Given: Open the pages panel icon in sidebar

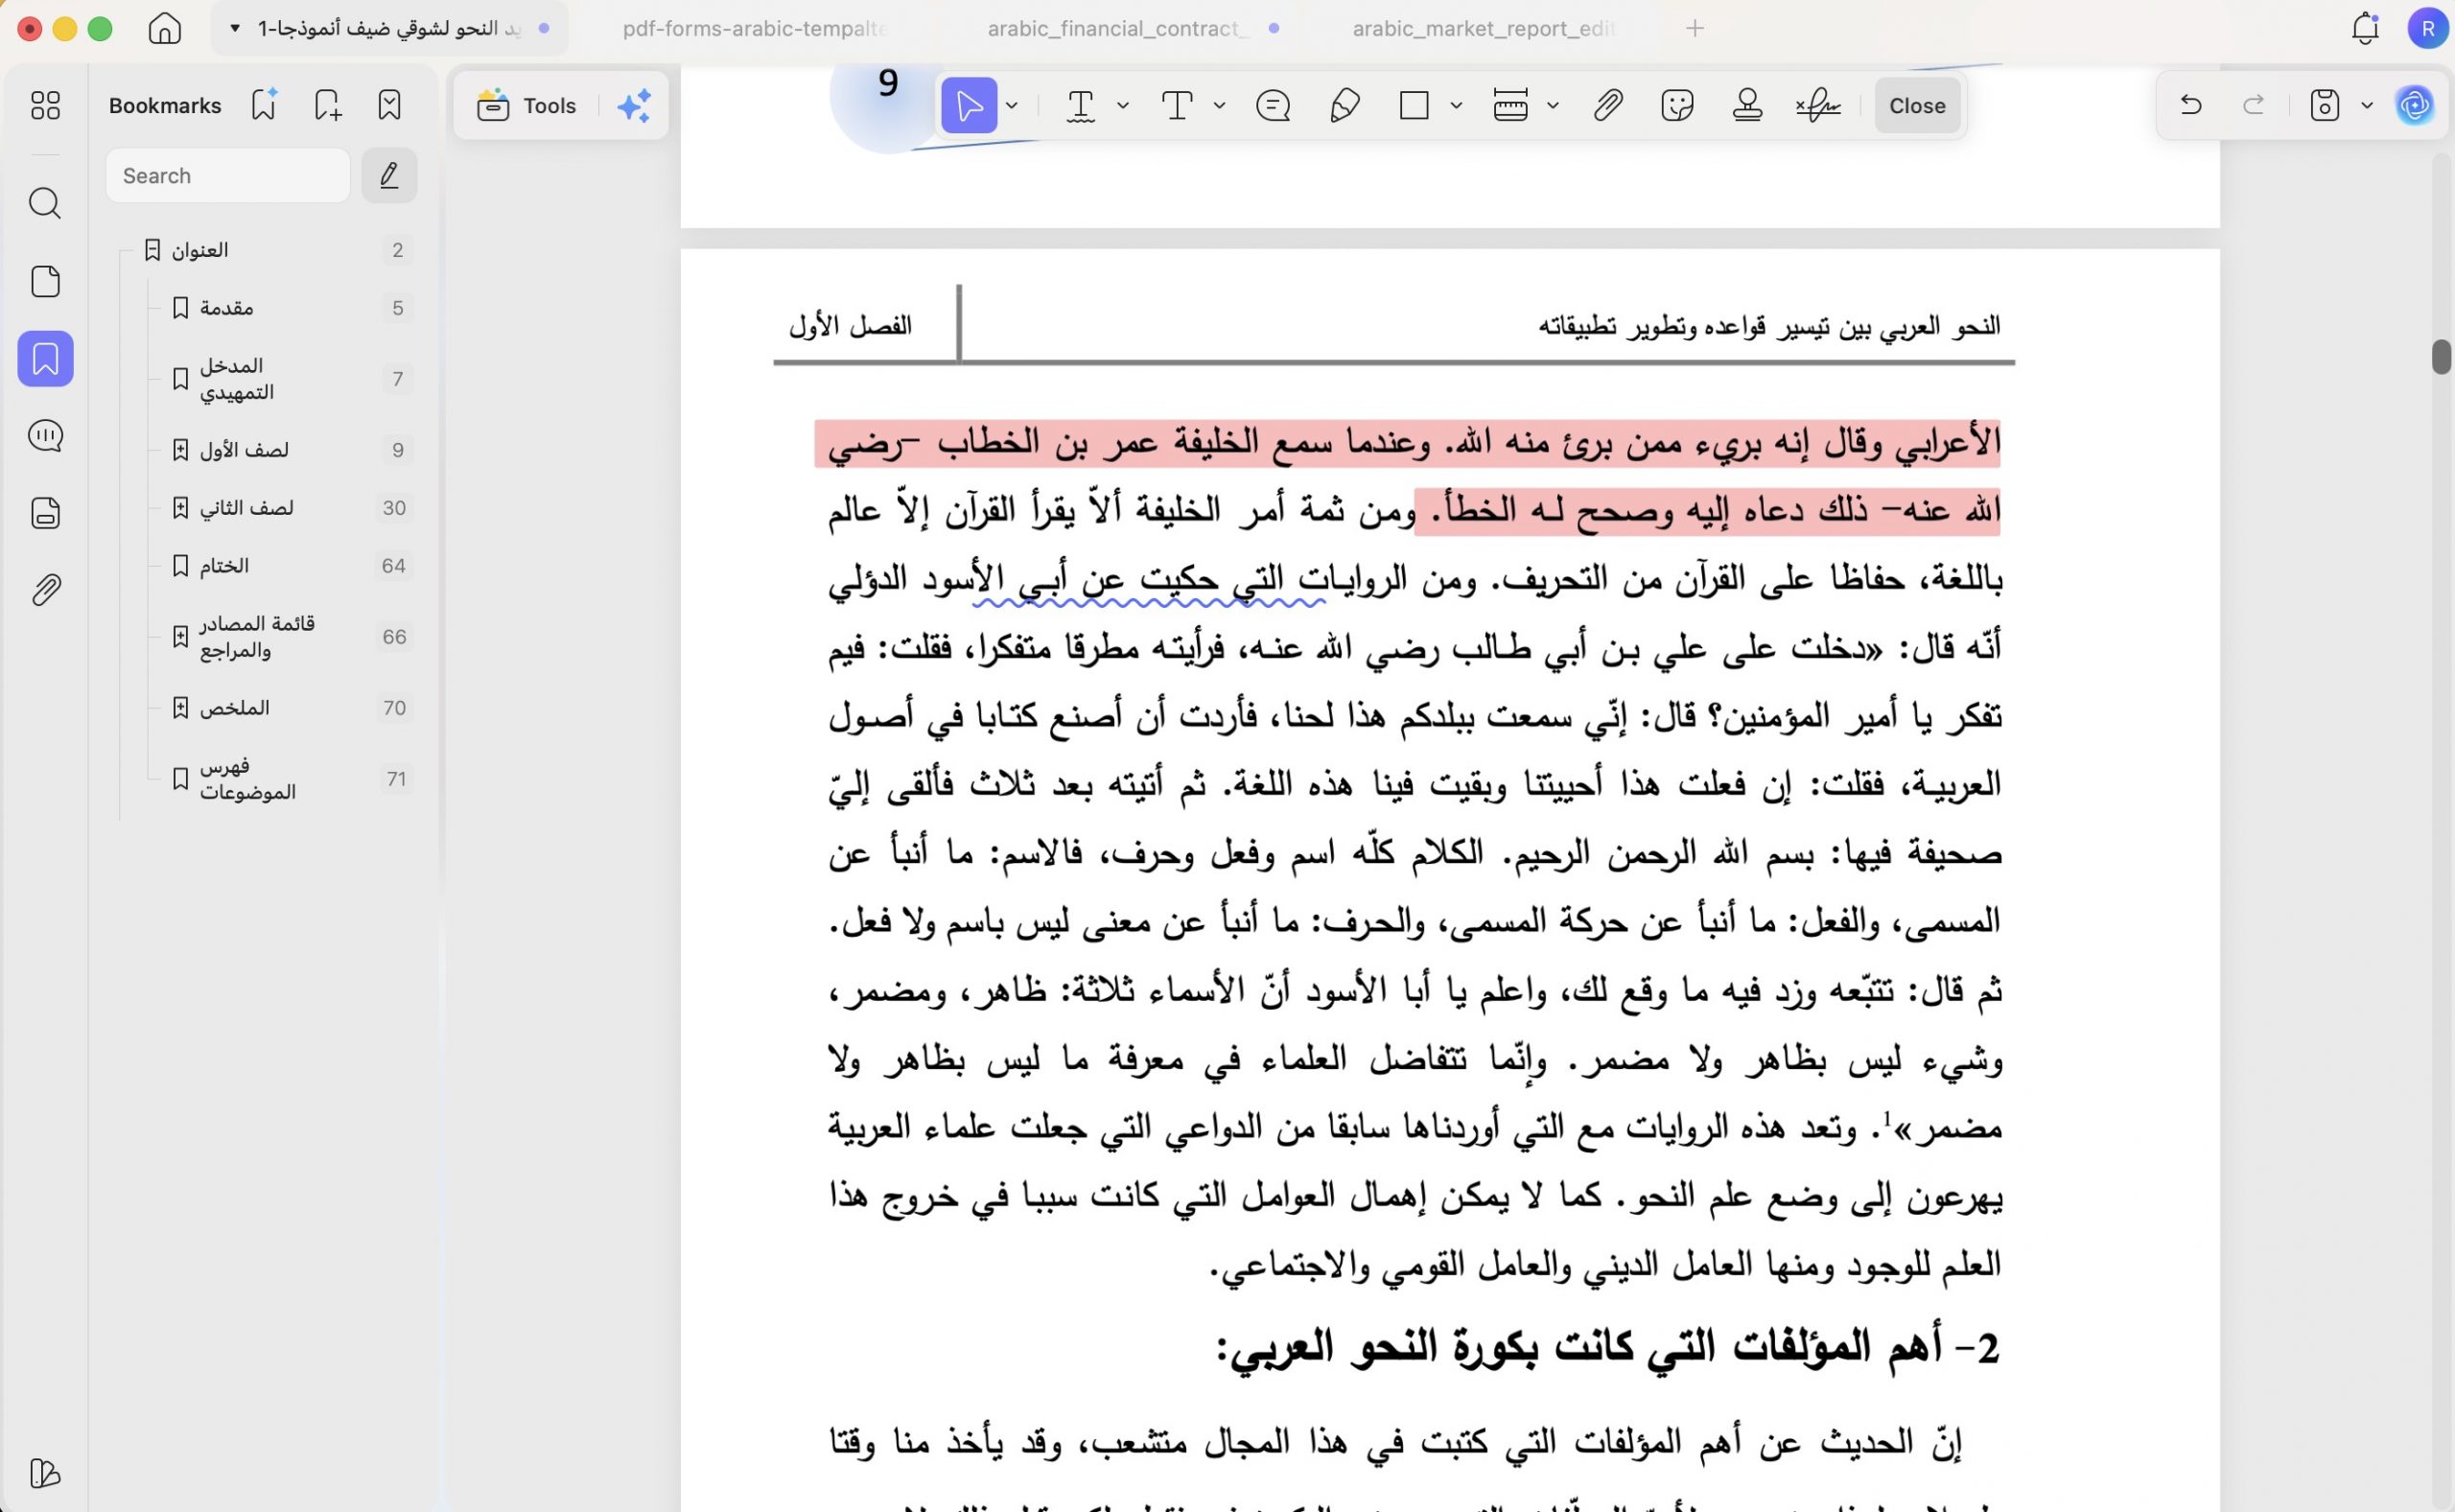Looking at the screenshot, I should pos(45,281).
